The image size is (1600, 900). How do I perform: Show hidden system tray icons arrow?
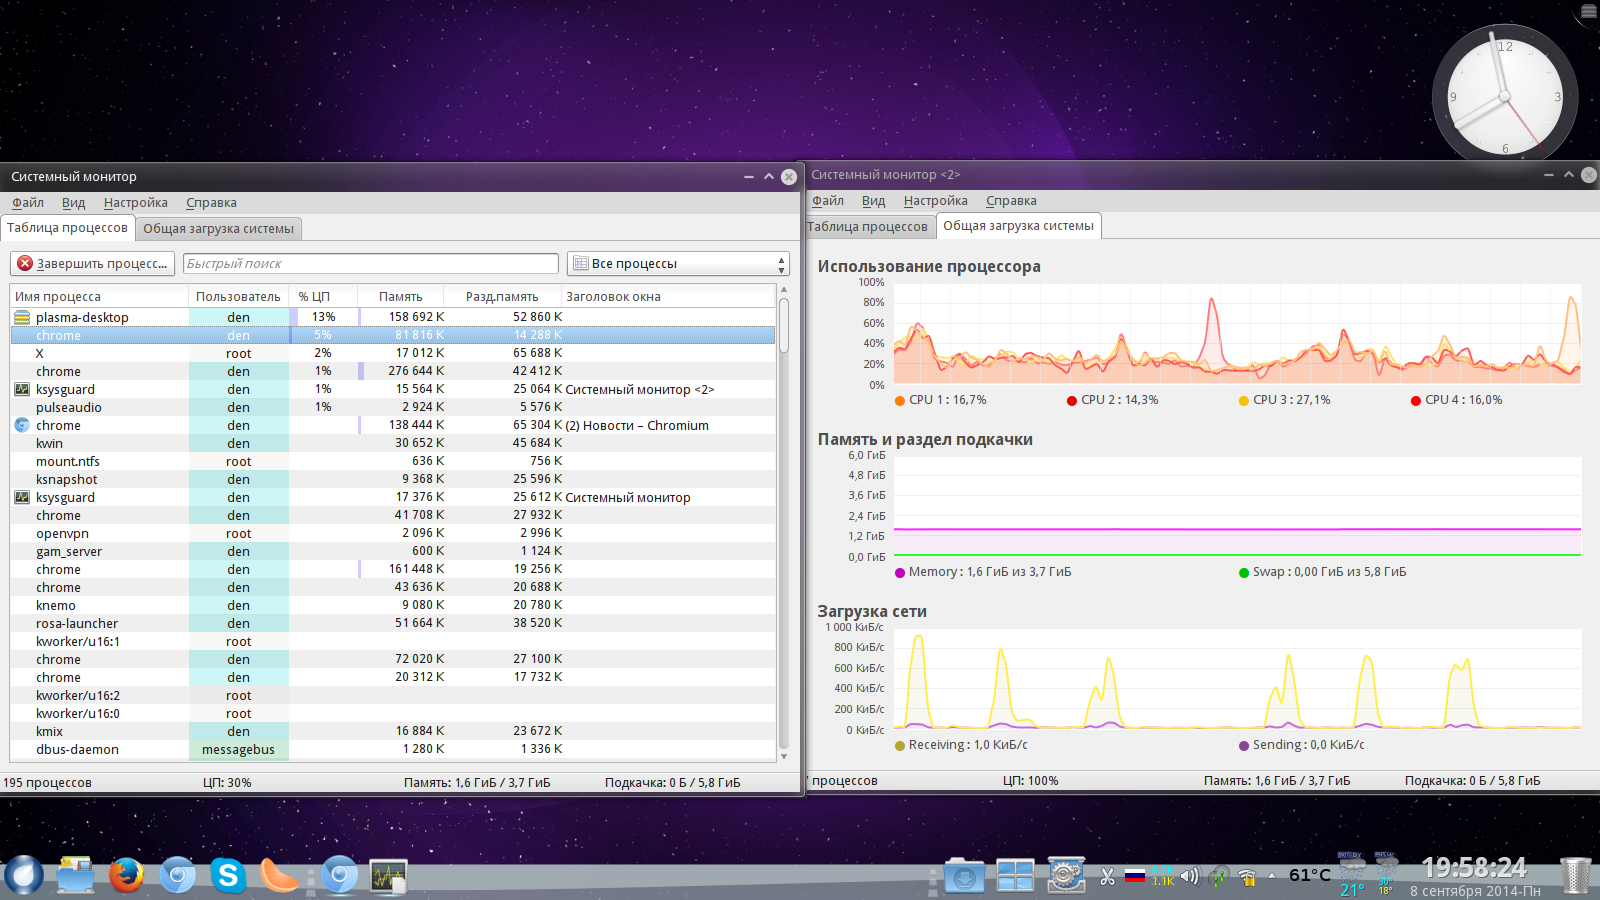click(x=1272, y=876)
